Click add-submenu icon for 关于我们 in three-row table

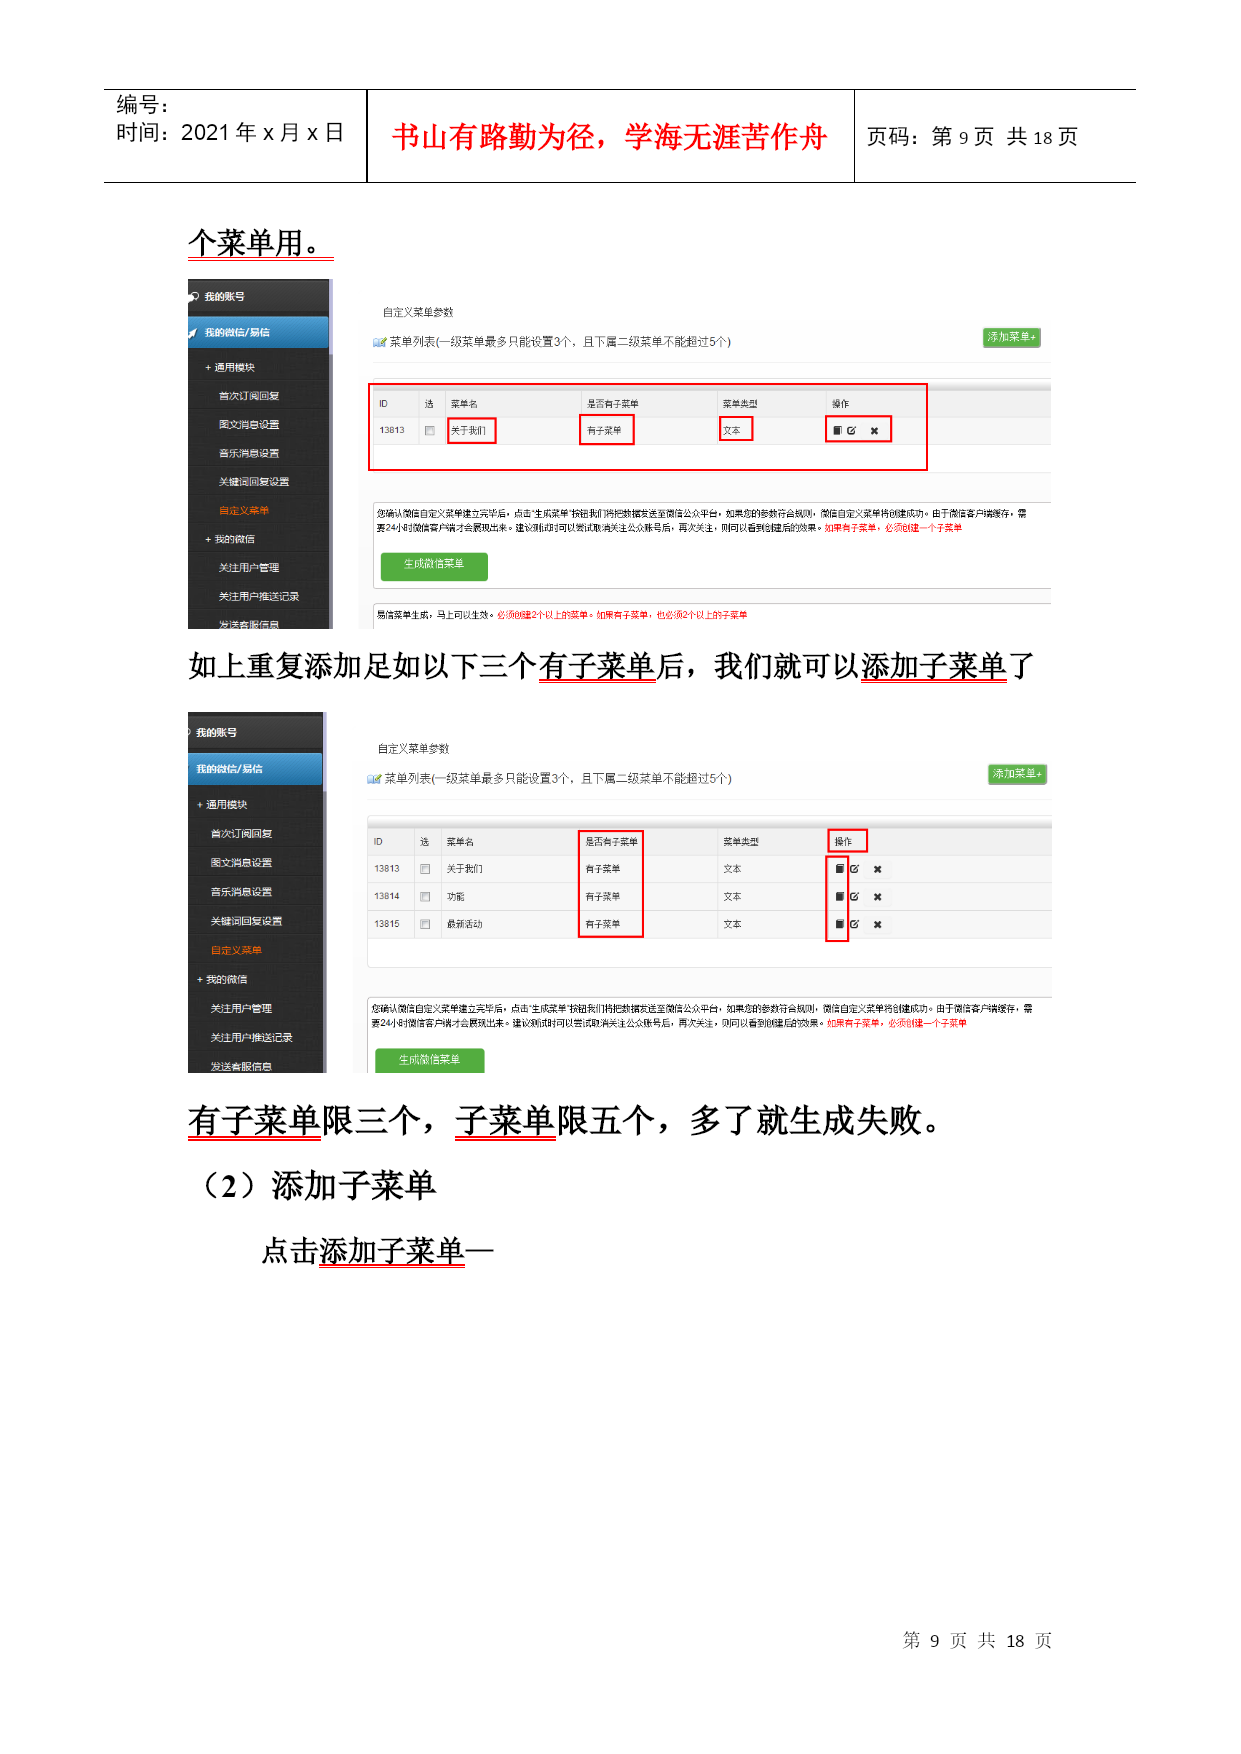pos(839,869)
